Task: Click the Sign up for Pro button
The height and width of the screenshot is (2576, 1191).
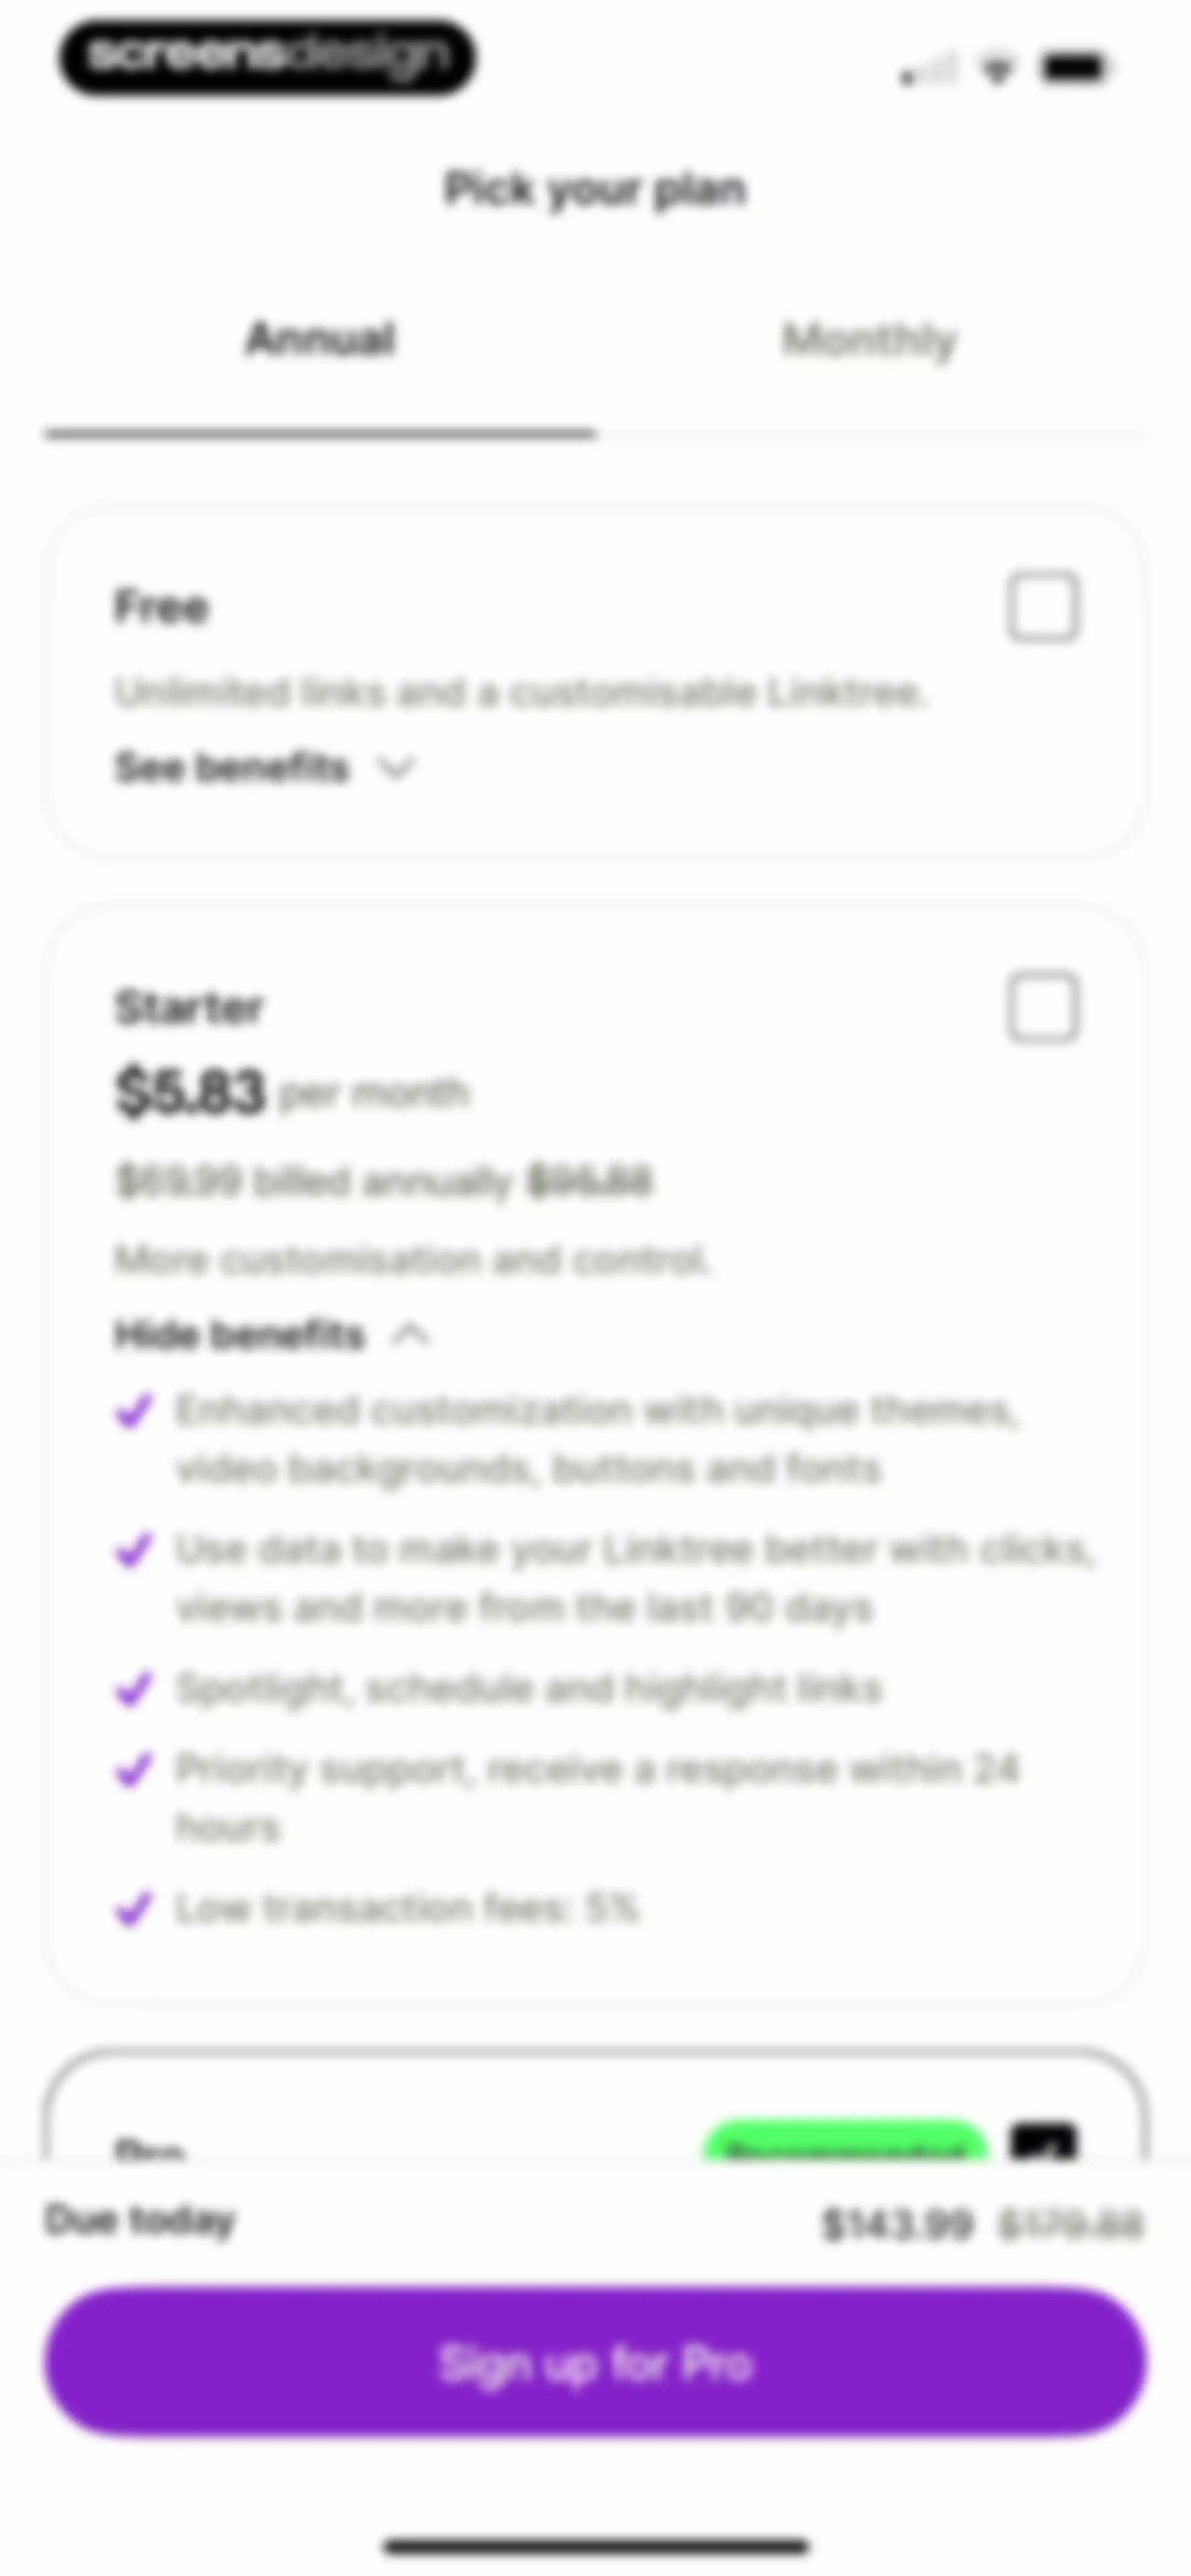Action: click(595, 2364)
